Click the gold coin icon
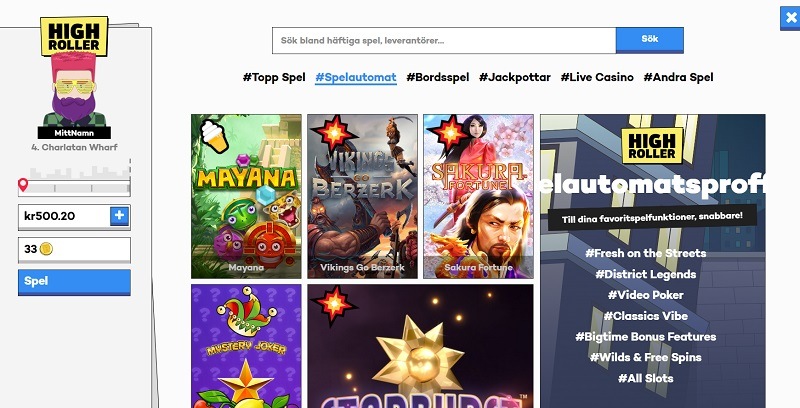Screen dimensions: 800x408 46,249
